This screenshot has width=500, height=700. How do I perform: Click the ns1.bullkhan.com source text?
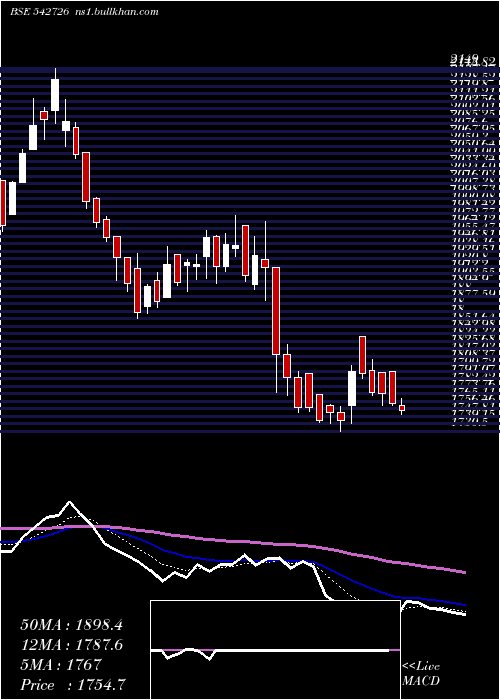(116, 12)
